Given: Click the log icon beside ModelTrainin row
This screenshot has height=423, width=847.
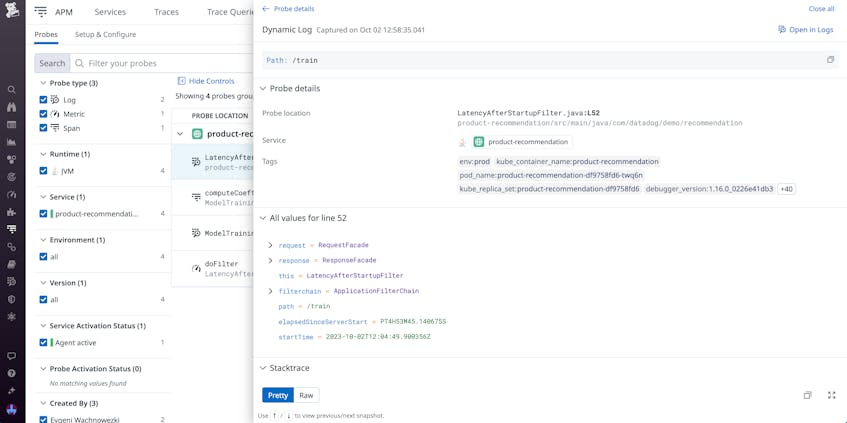Looking at the screenshot, I should click(196, 233).
